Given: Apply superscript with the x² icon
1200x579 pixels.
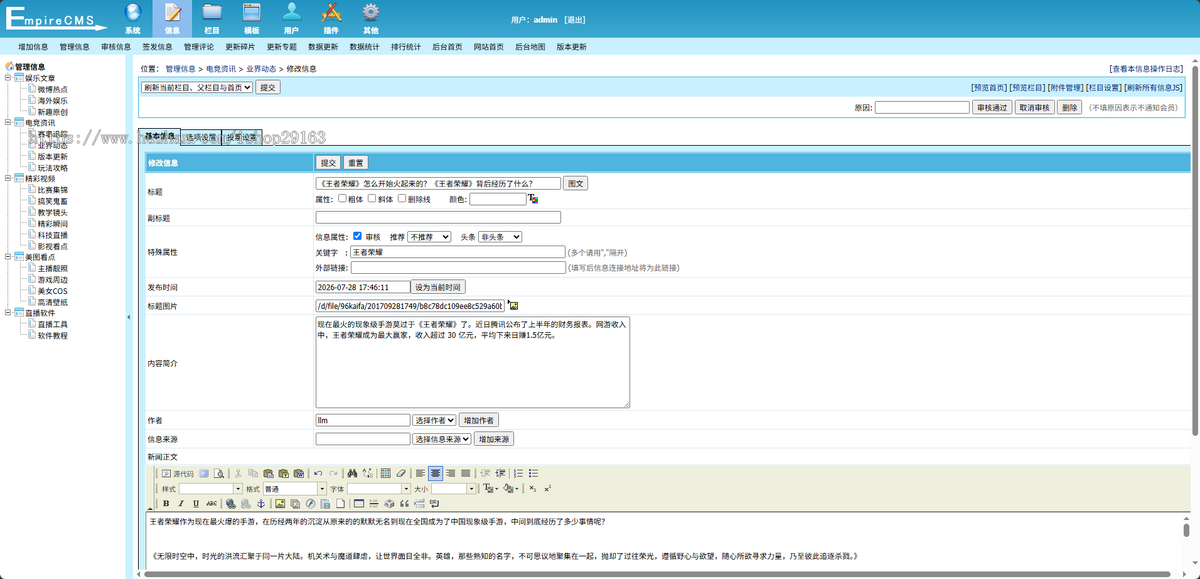Looking at the screenshot, I should [x=548, y=488].
